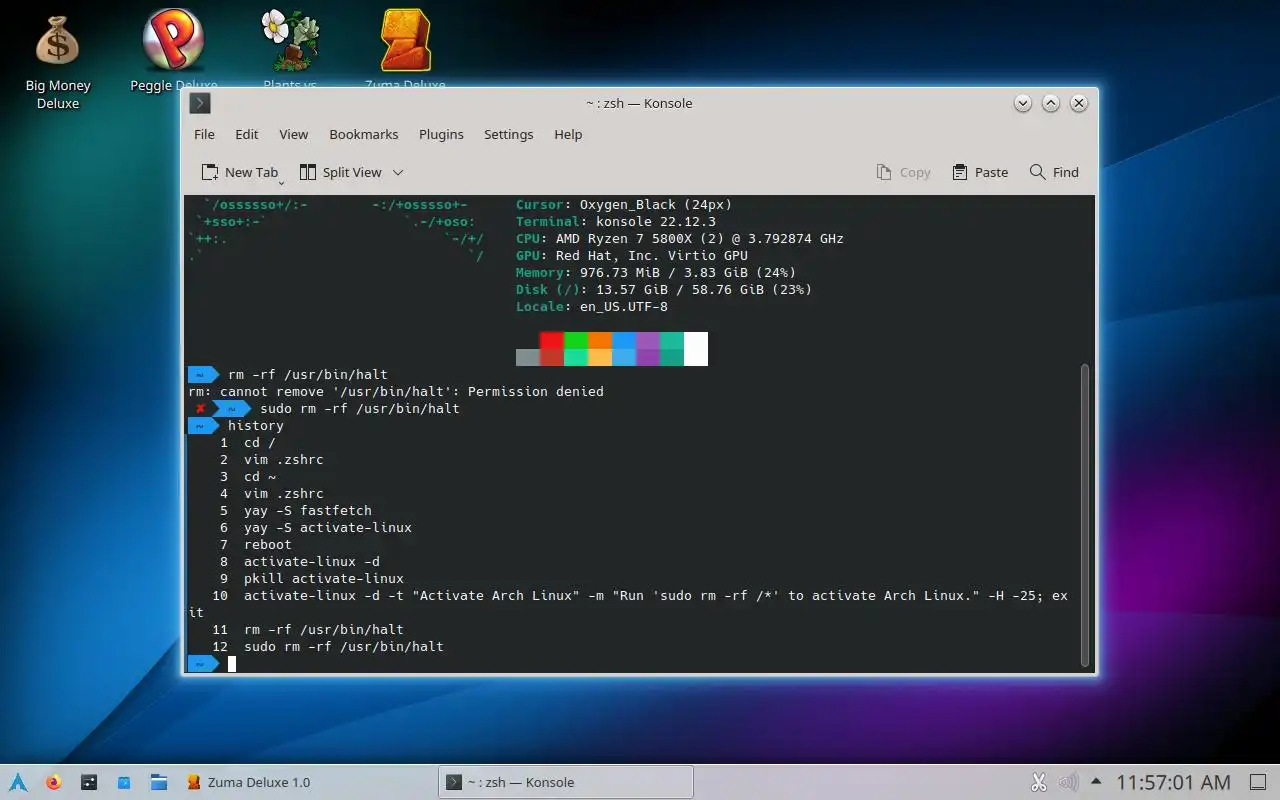The image size is (1280, 800).
Task: Click the 11:57:01 AM clock
Action: pyautogui.click(x=1173, y=782)
